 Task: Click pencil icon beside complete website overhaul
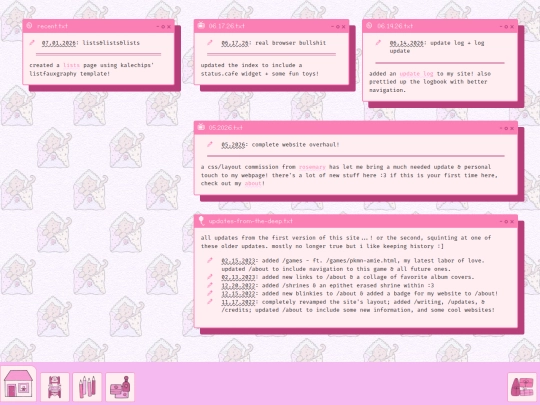pos(209,144)
